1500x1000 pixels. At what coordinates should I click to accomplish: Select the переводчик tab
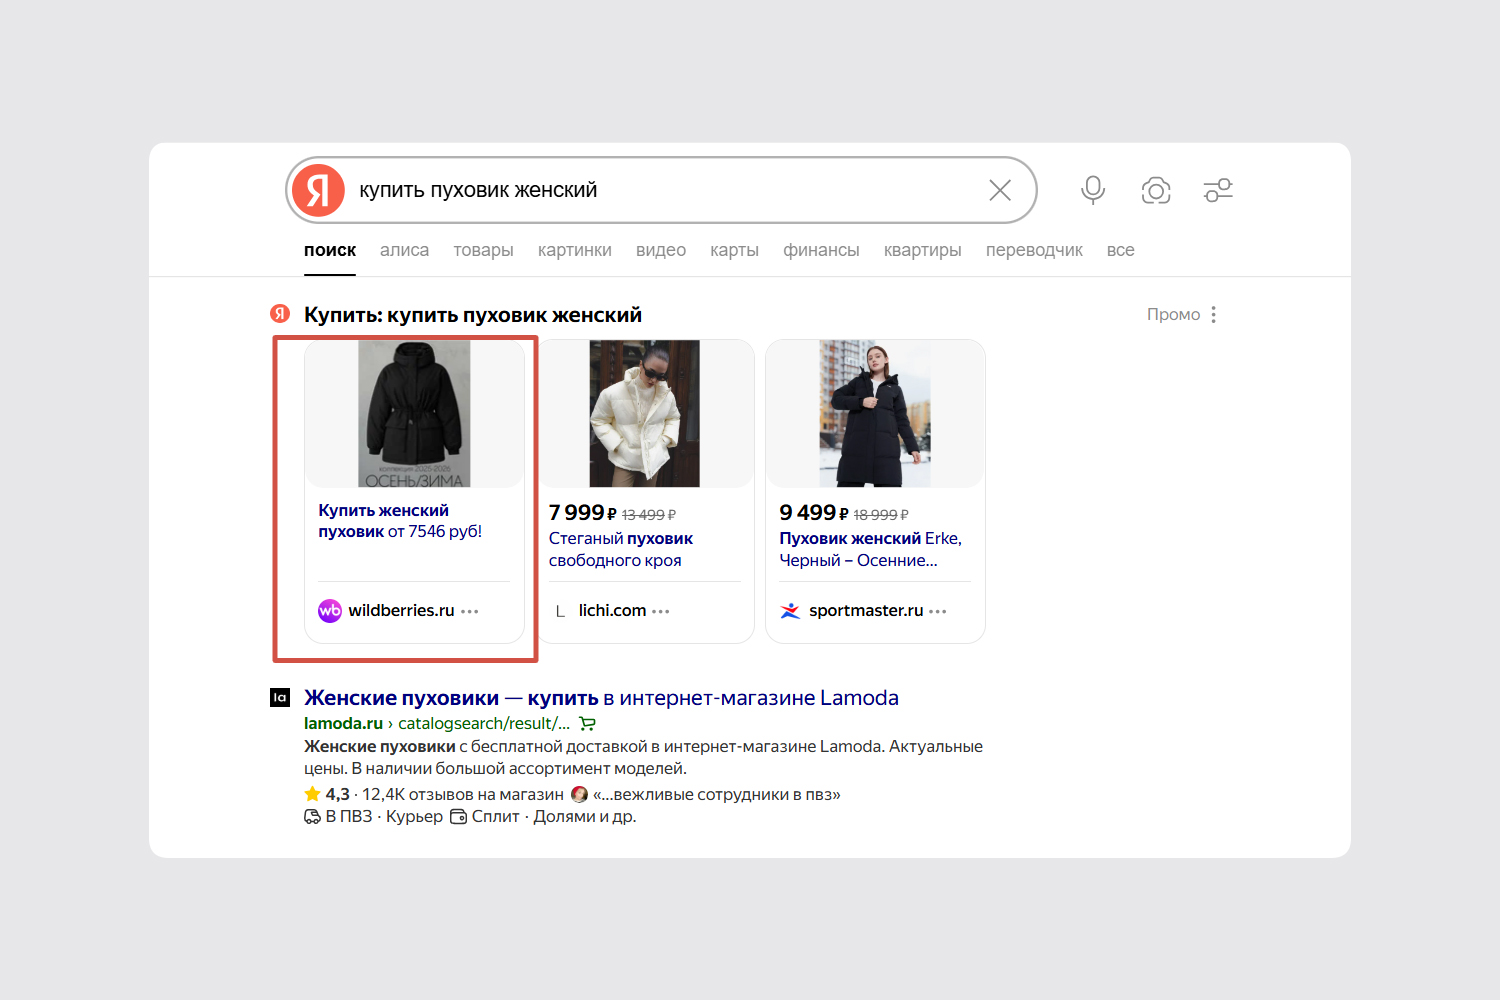click(1033, 250)
